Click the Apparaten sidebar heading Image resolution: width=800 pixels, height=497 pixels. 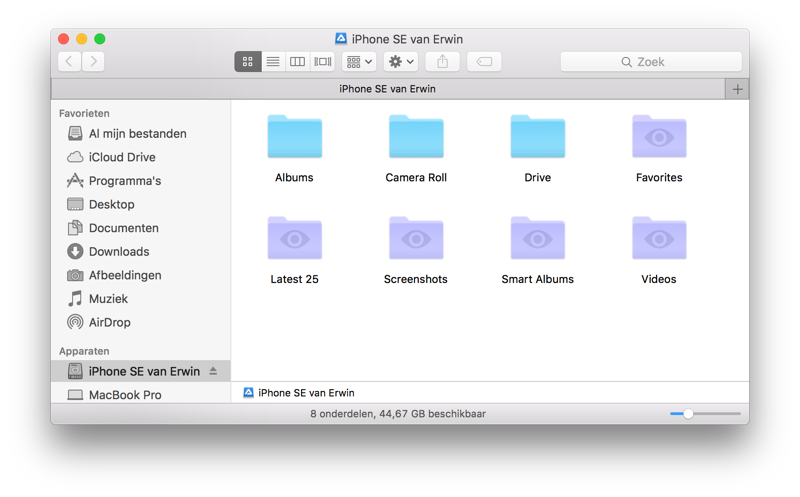point(84,351)
